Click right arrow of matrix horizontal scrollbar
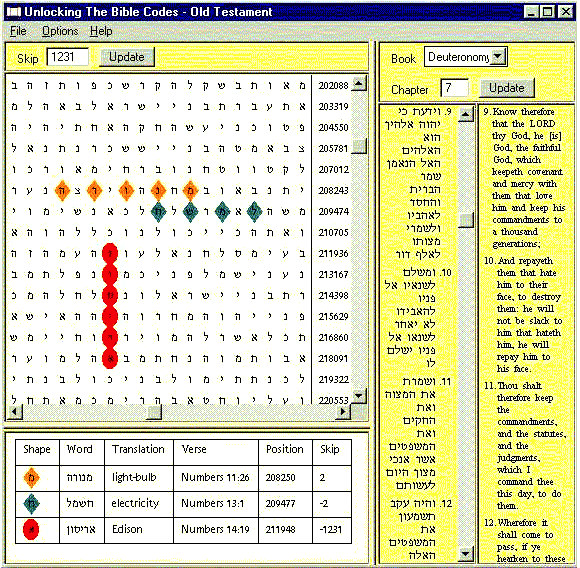The width and height of the screenshot is (580, 568). [343, 412]
